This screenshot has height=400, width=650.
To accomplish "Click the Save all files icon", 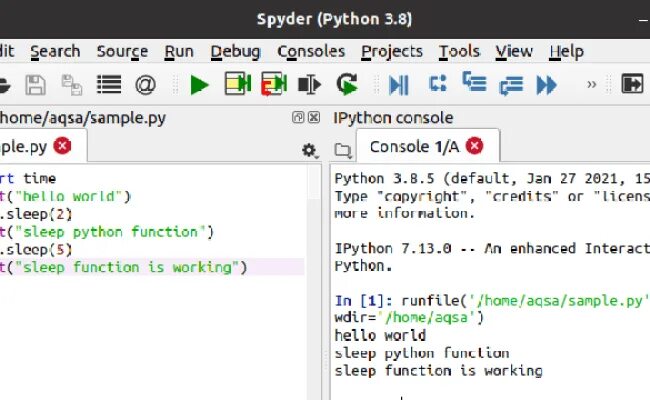I will (x=72, y=85).
